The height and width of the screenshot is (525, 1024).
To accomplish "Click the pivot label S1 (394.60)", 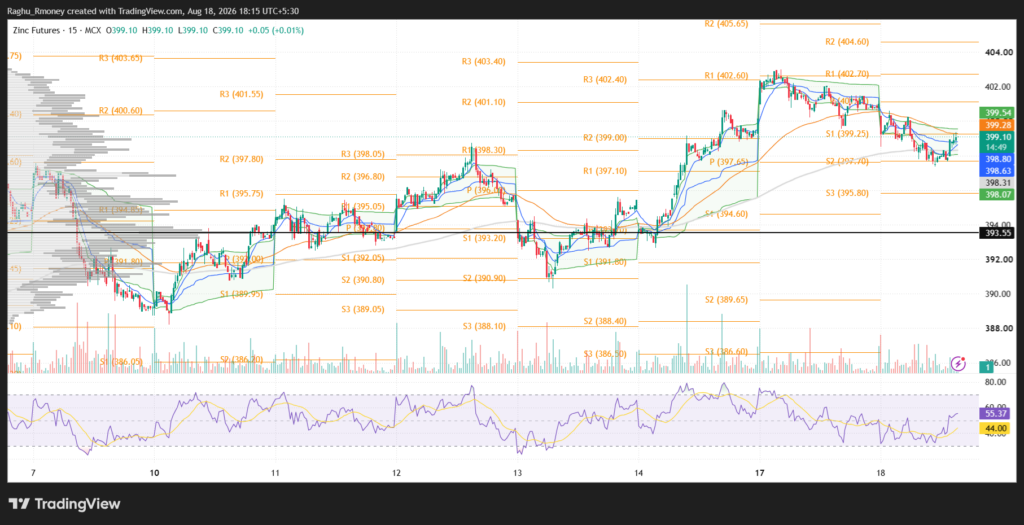I will tap(726, 214).
